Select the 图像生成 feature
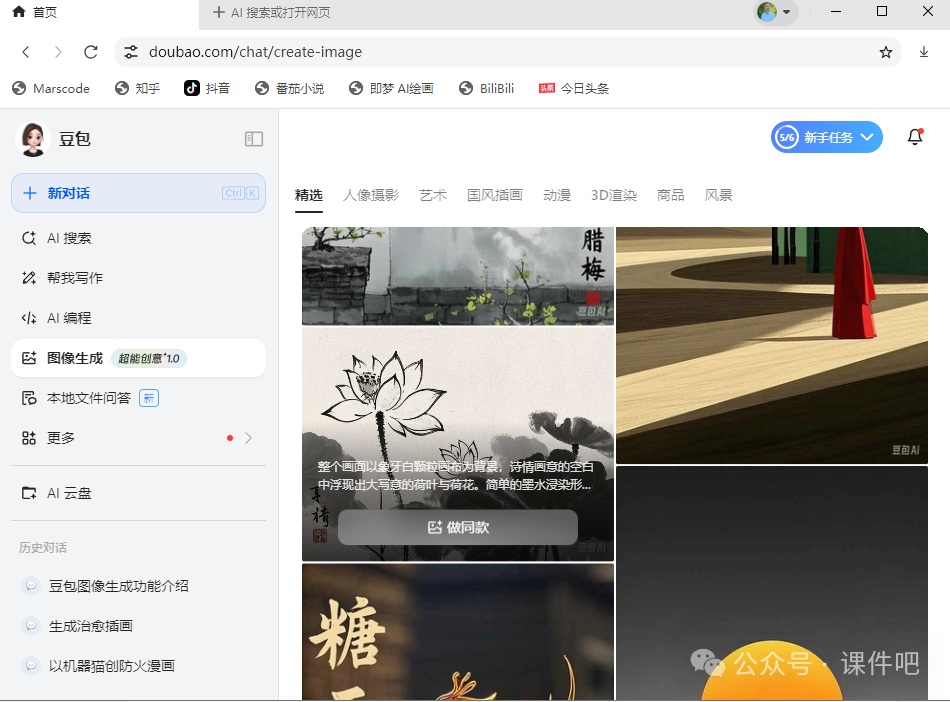The image size is (950, 702). pos(76,358)
